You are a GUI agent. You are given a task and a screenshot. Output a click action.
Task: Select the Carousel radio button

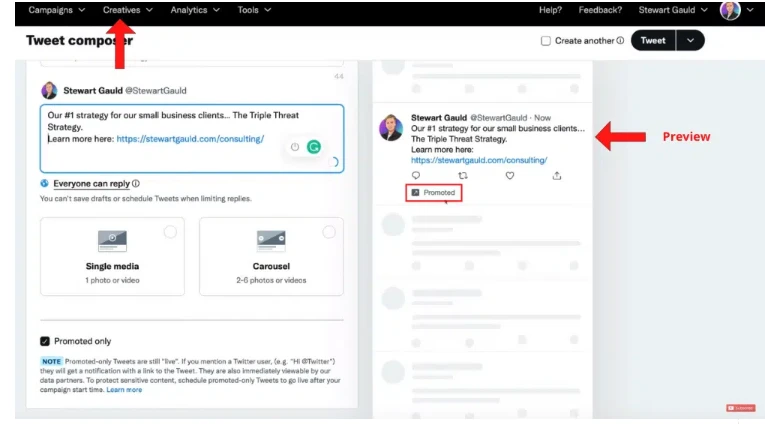[329, 232]
